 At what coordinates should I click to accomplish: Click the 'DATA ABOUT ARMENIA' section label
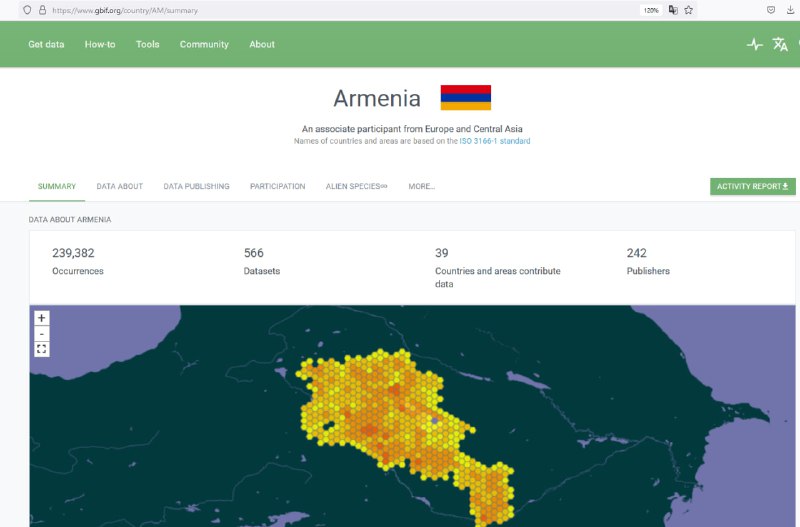tap(70, 219)
